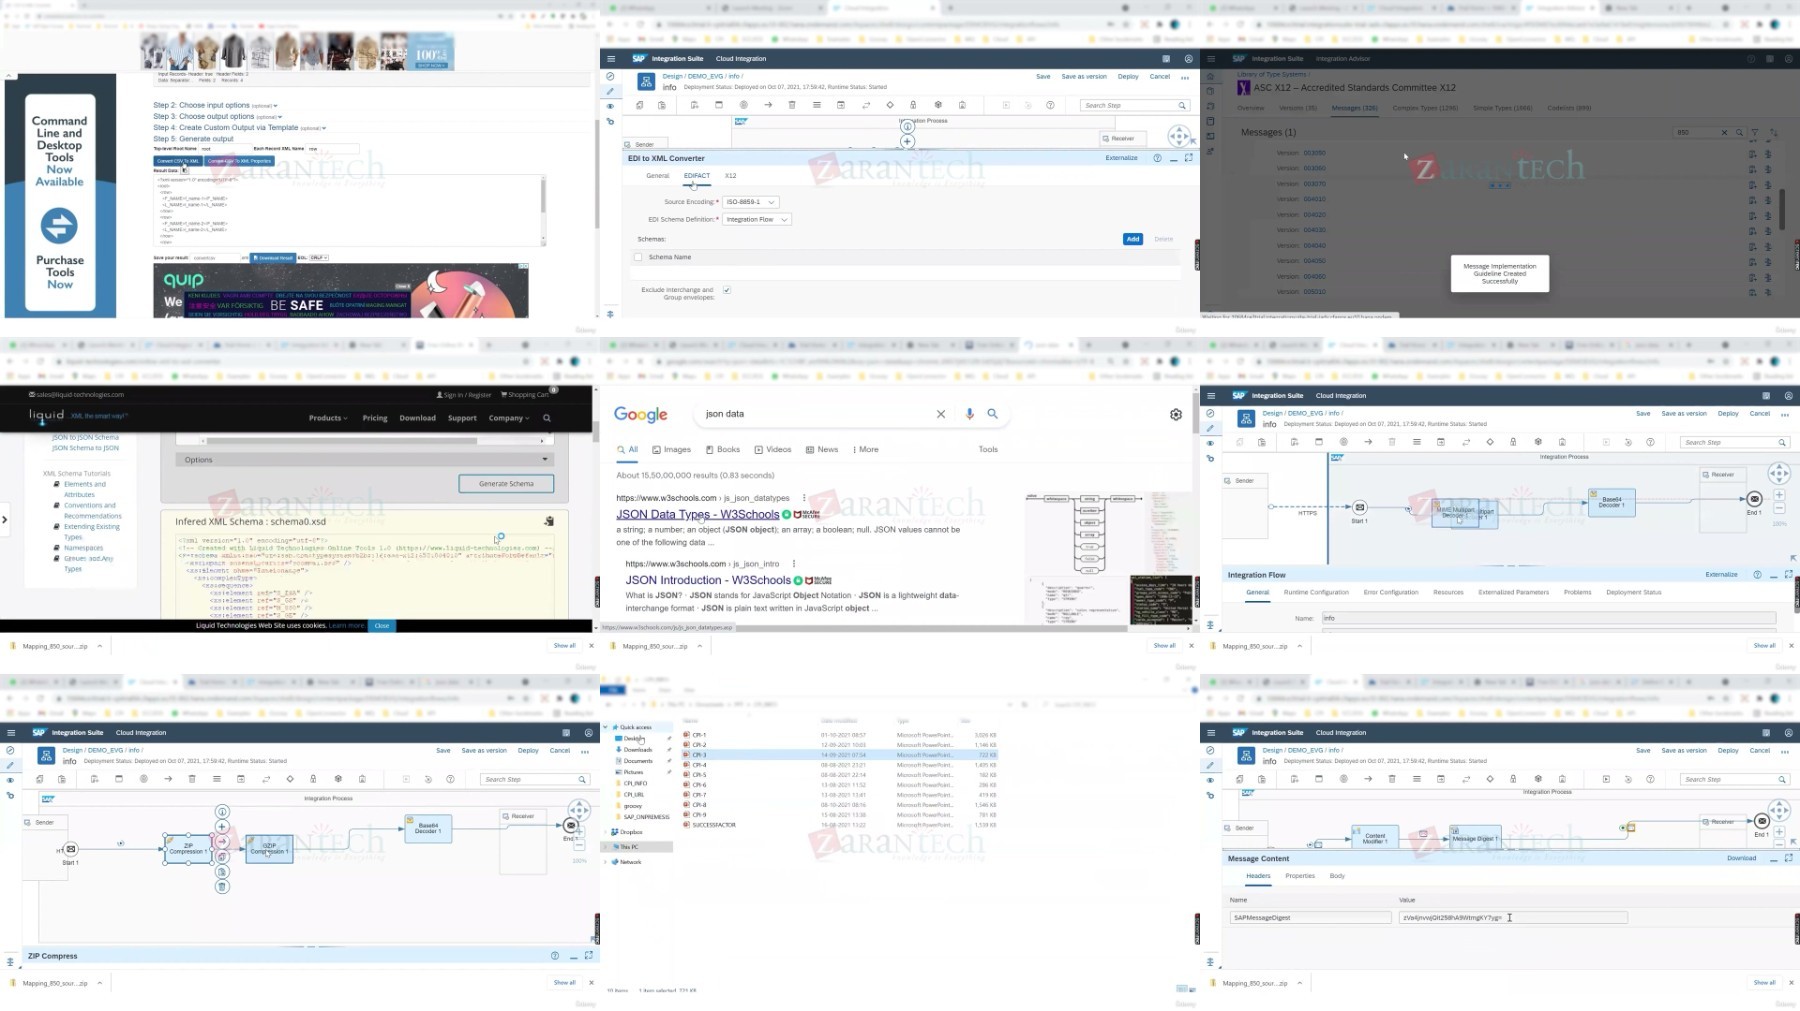Open hamburger menu in EDI to XML Converter window
This screenshot has width=1800, height=1011.
pos(611,59)
